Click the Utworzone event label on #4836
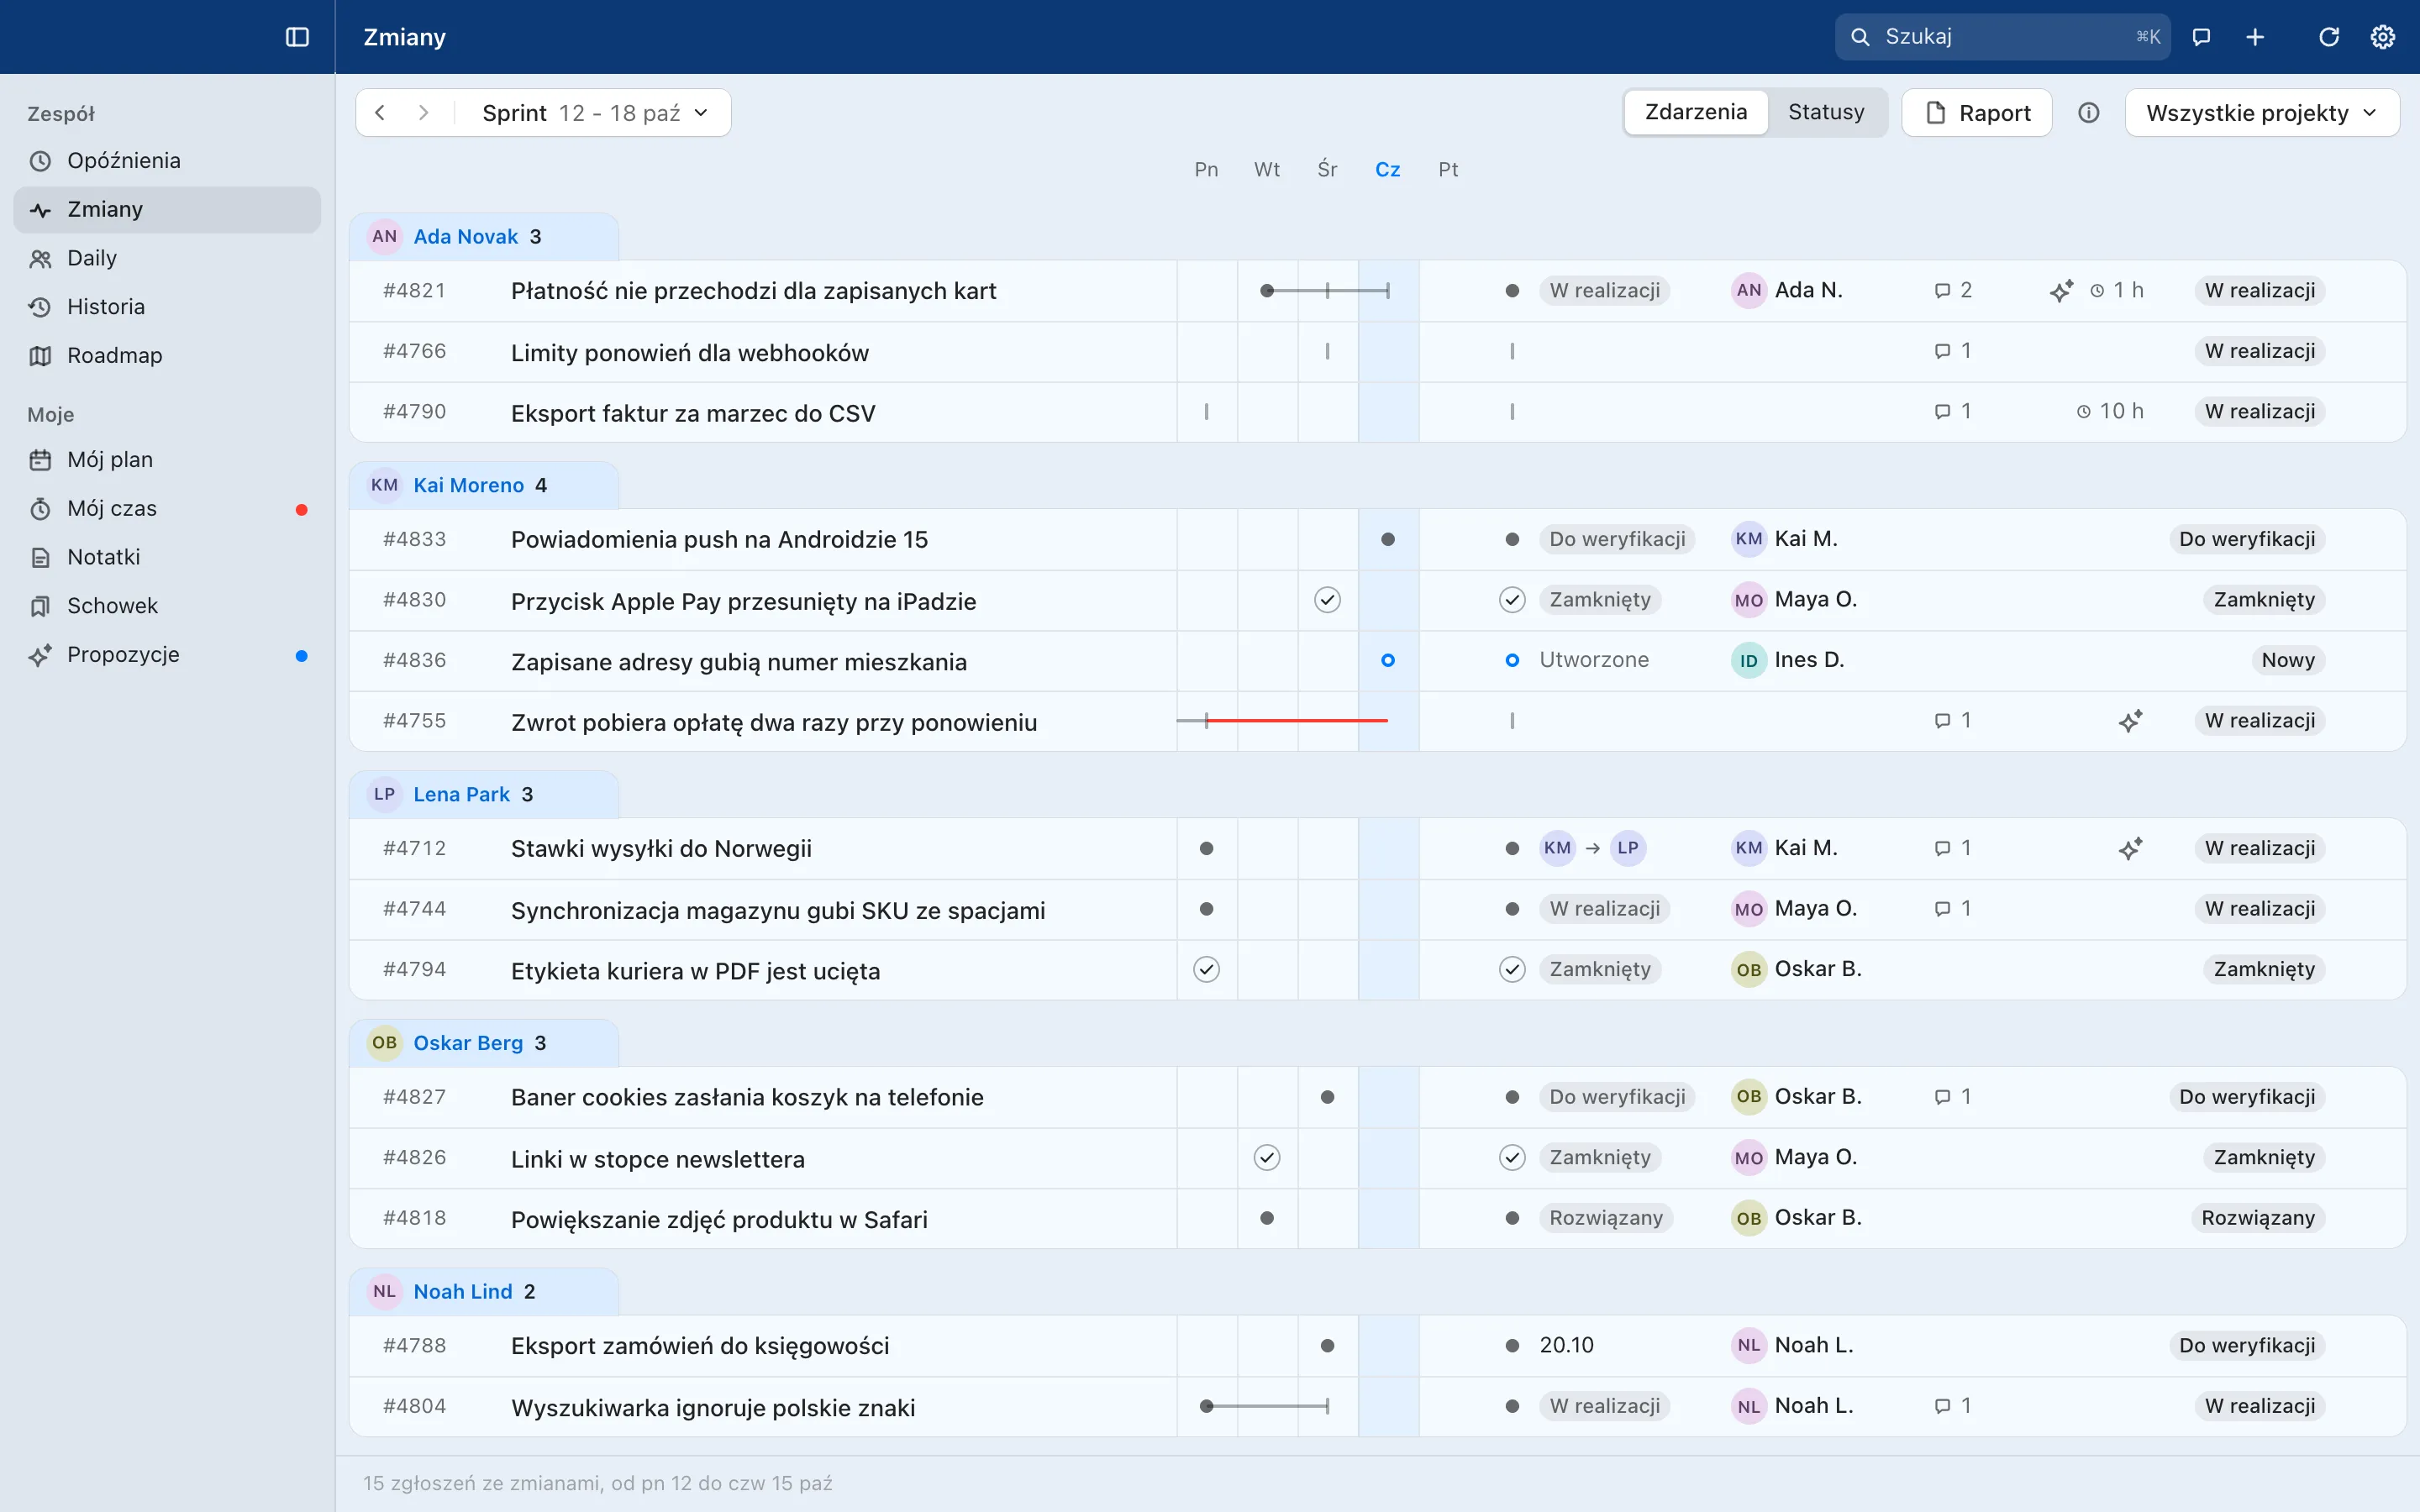2420x1512 pixels. point(1594,660)
